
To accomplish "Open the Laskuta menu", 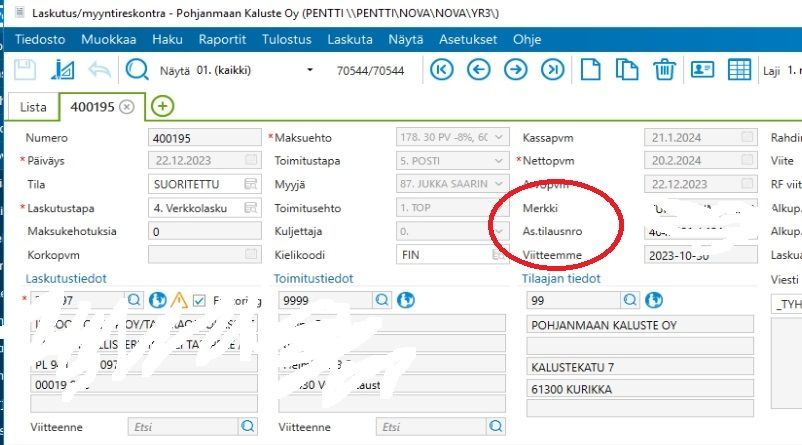I will 350,39.
